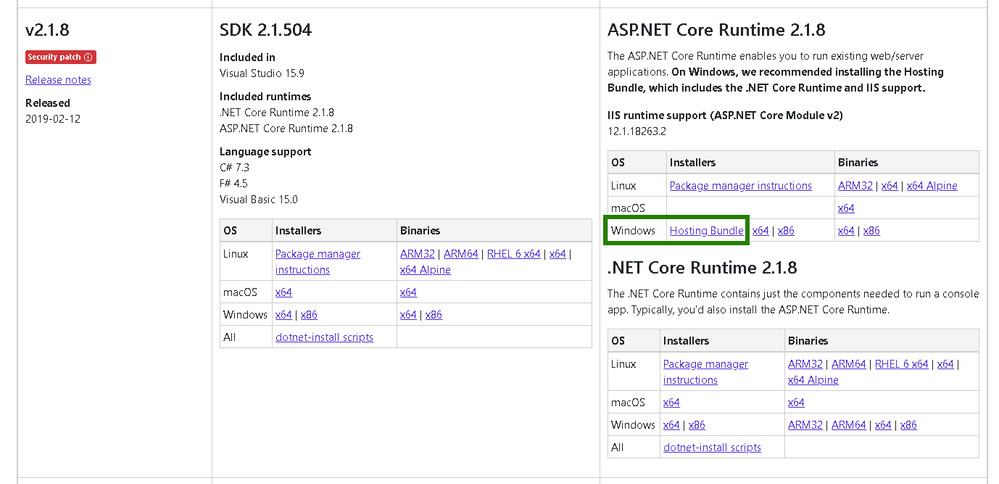Download .NET Core Runtime 2.1.8 Windows ARM64 binary

pos(848,425)
